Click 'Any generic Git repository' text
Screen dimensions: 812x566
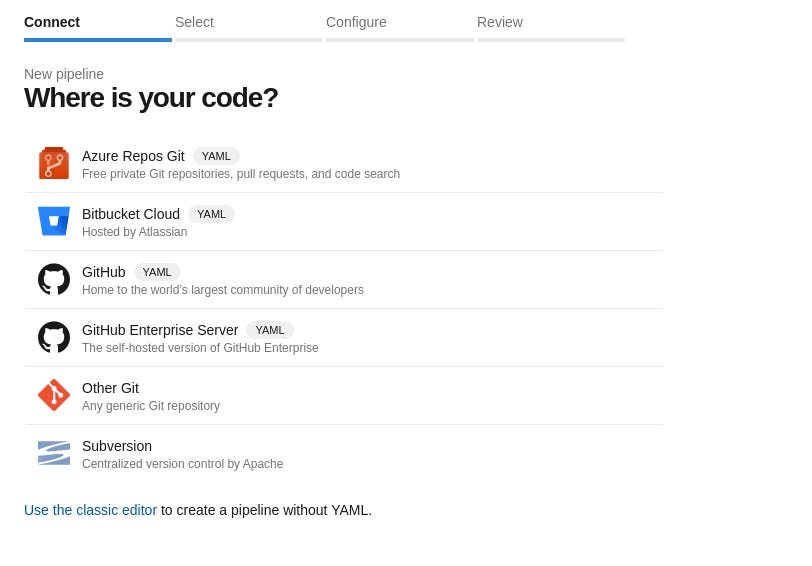pos(151,406)
